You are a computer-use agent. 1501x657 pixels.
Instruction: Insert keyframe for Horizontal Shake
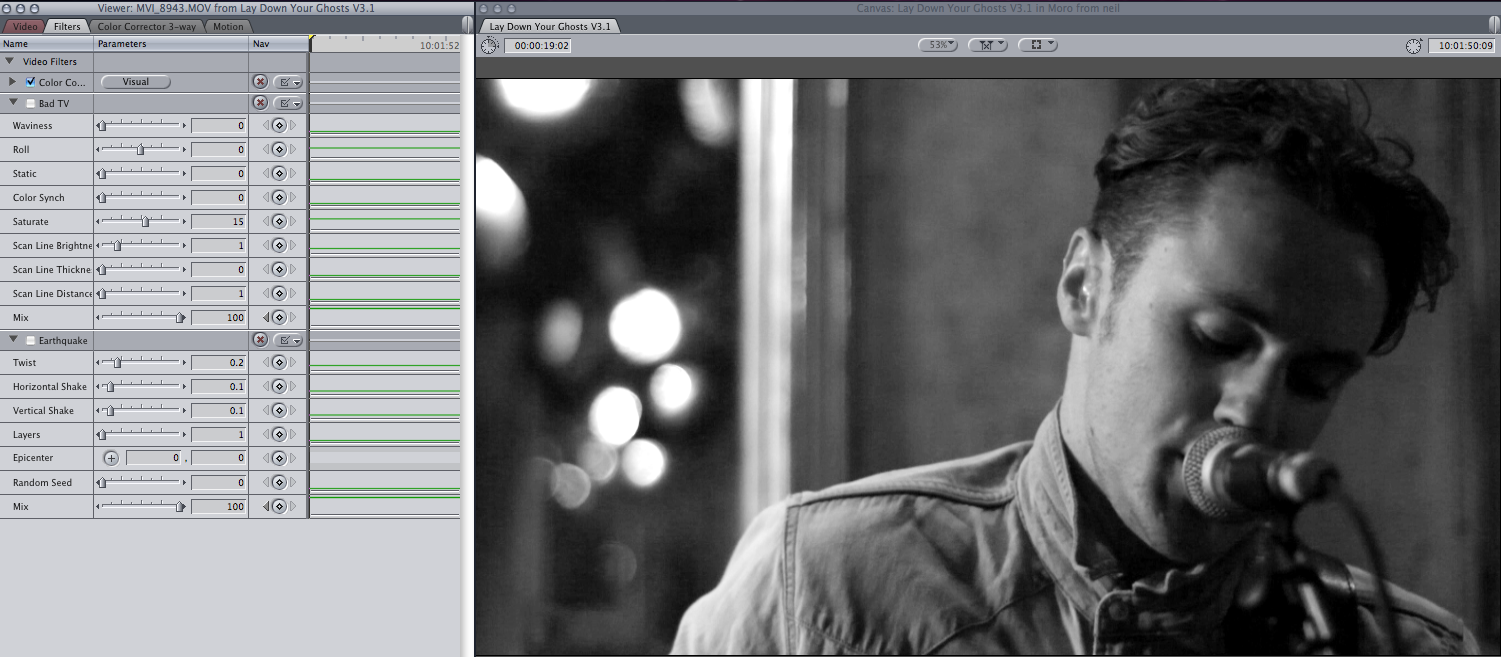tap(279, 387)
